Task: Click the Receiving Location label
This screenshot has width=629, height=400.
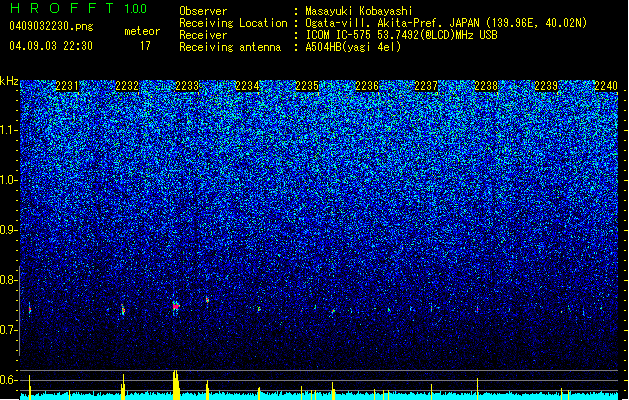Action: click(x=233, y=23)
